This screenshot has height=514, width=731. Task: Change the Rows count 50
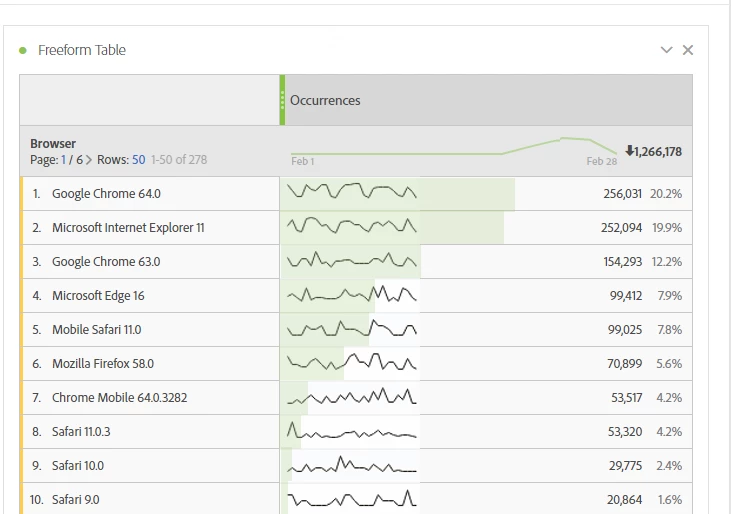(138, 160)
